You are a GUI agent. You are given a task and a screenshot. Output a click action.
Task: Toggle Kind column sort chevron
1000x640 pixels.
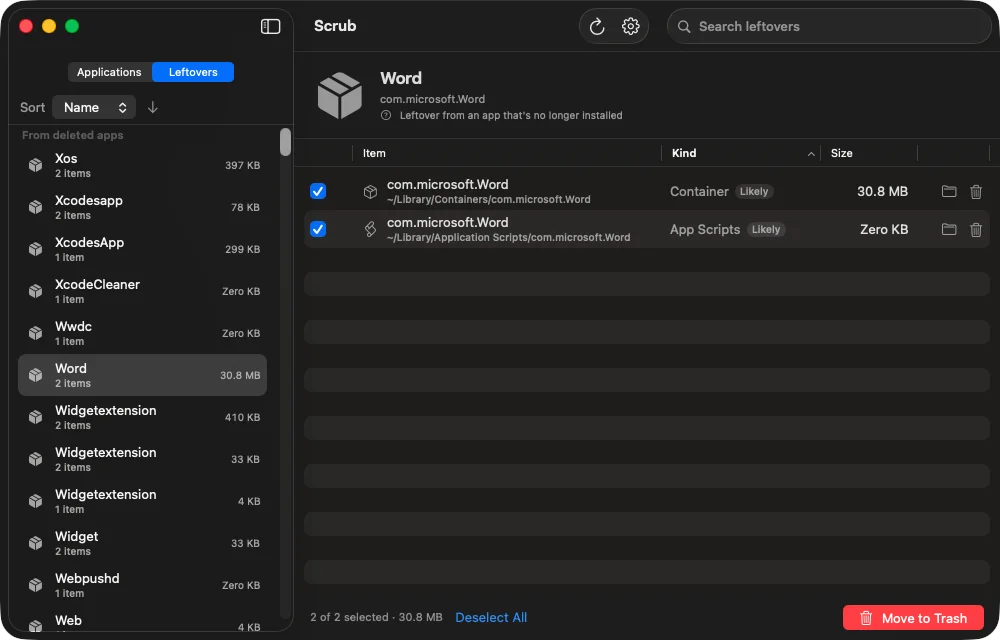point(811,154)
